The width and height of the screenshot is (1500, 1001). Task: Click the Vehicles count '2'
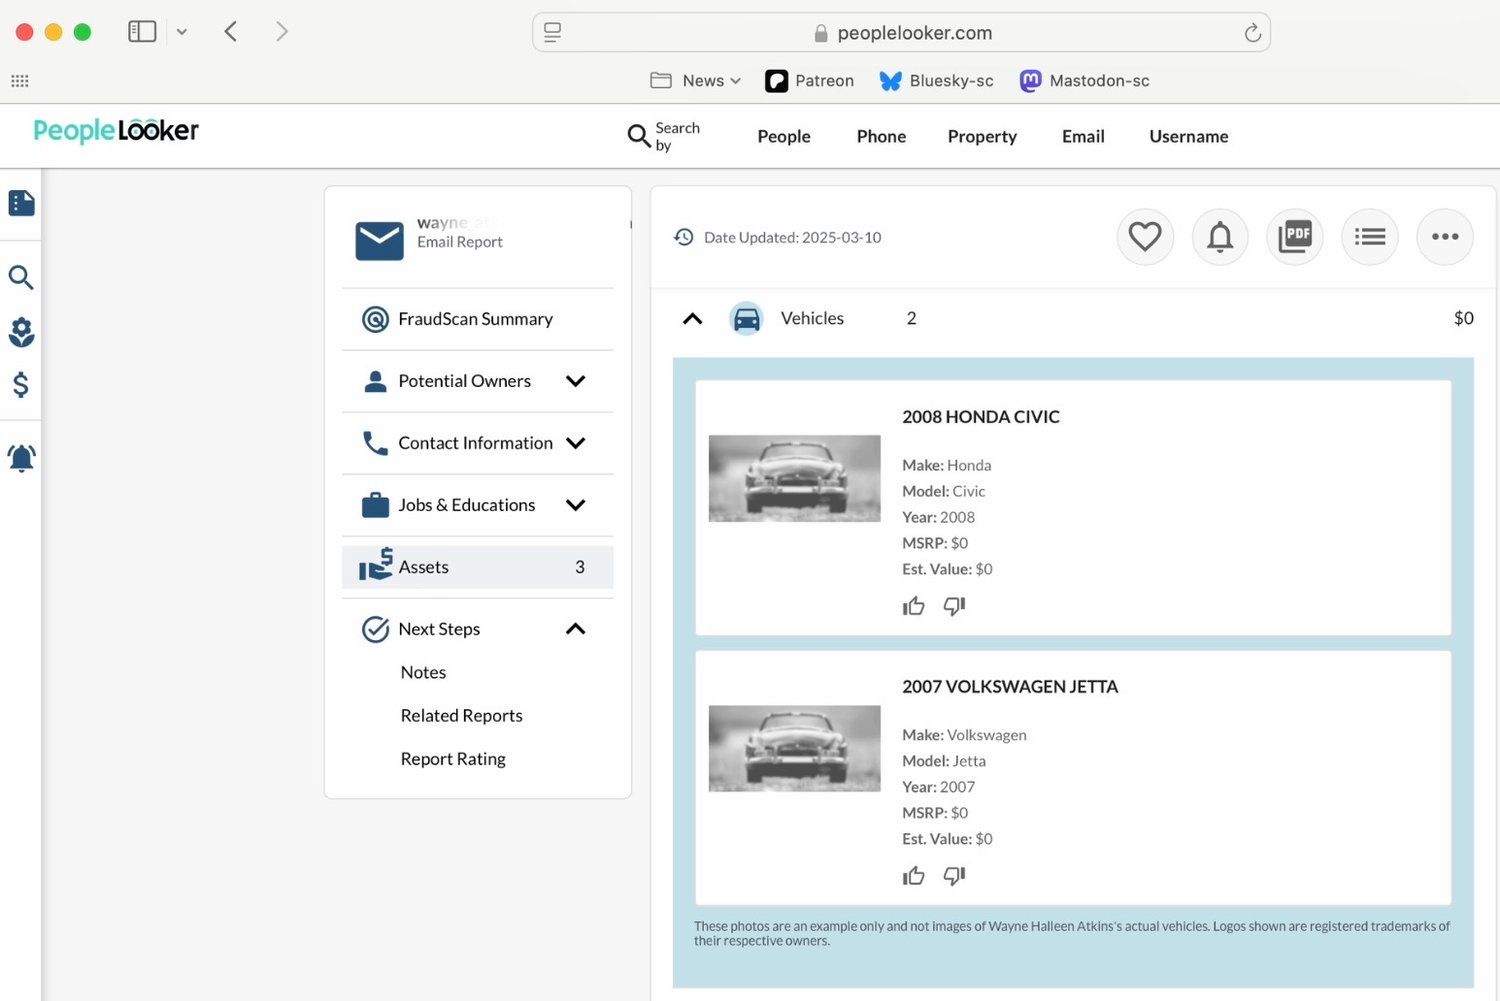[912, 318]
